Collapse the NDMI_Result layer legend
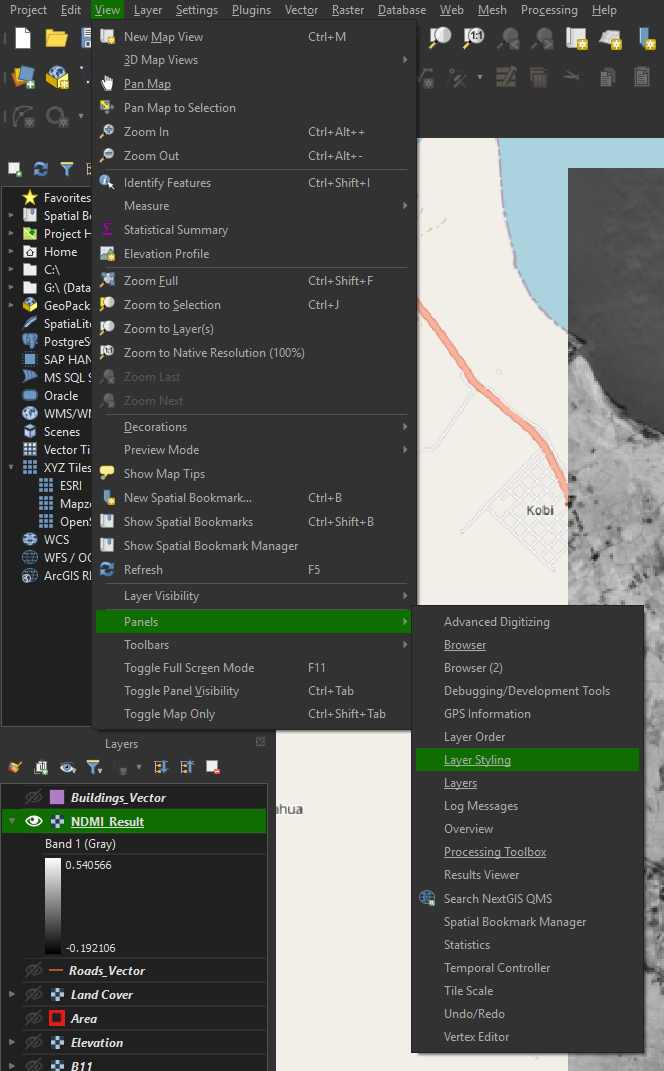664x1071 pixels. click(x=11, y=821)
